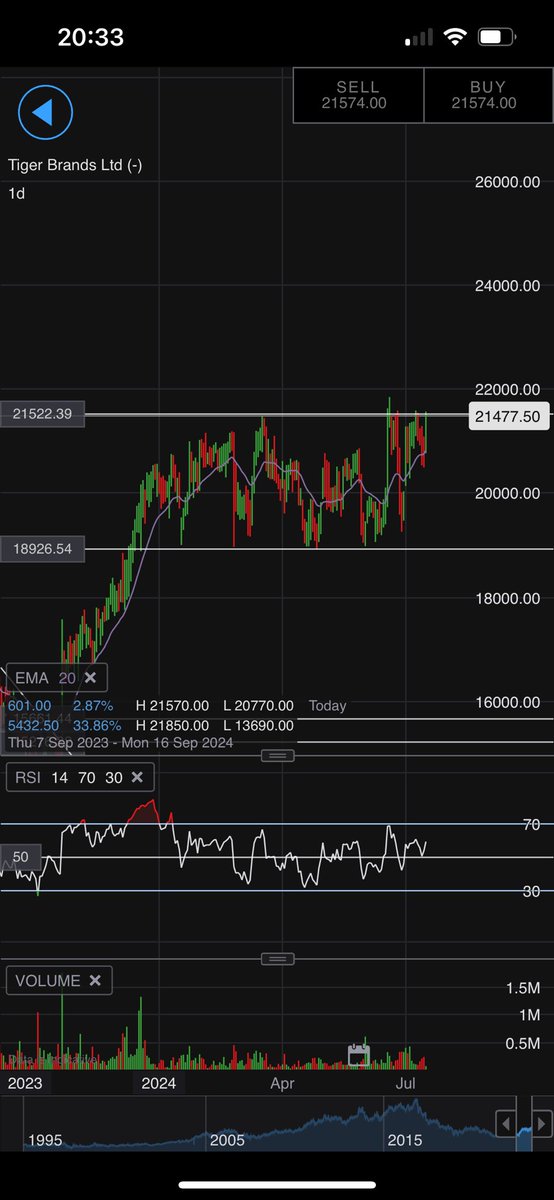Screen dimensions: 554x1200
Task: Tap the Wi-Fi status icon
Action: click(x=456, y=37)
